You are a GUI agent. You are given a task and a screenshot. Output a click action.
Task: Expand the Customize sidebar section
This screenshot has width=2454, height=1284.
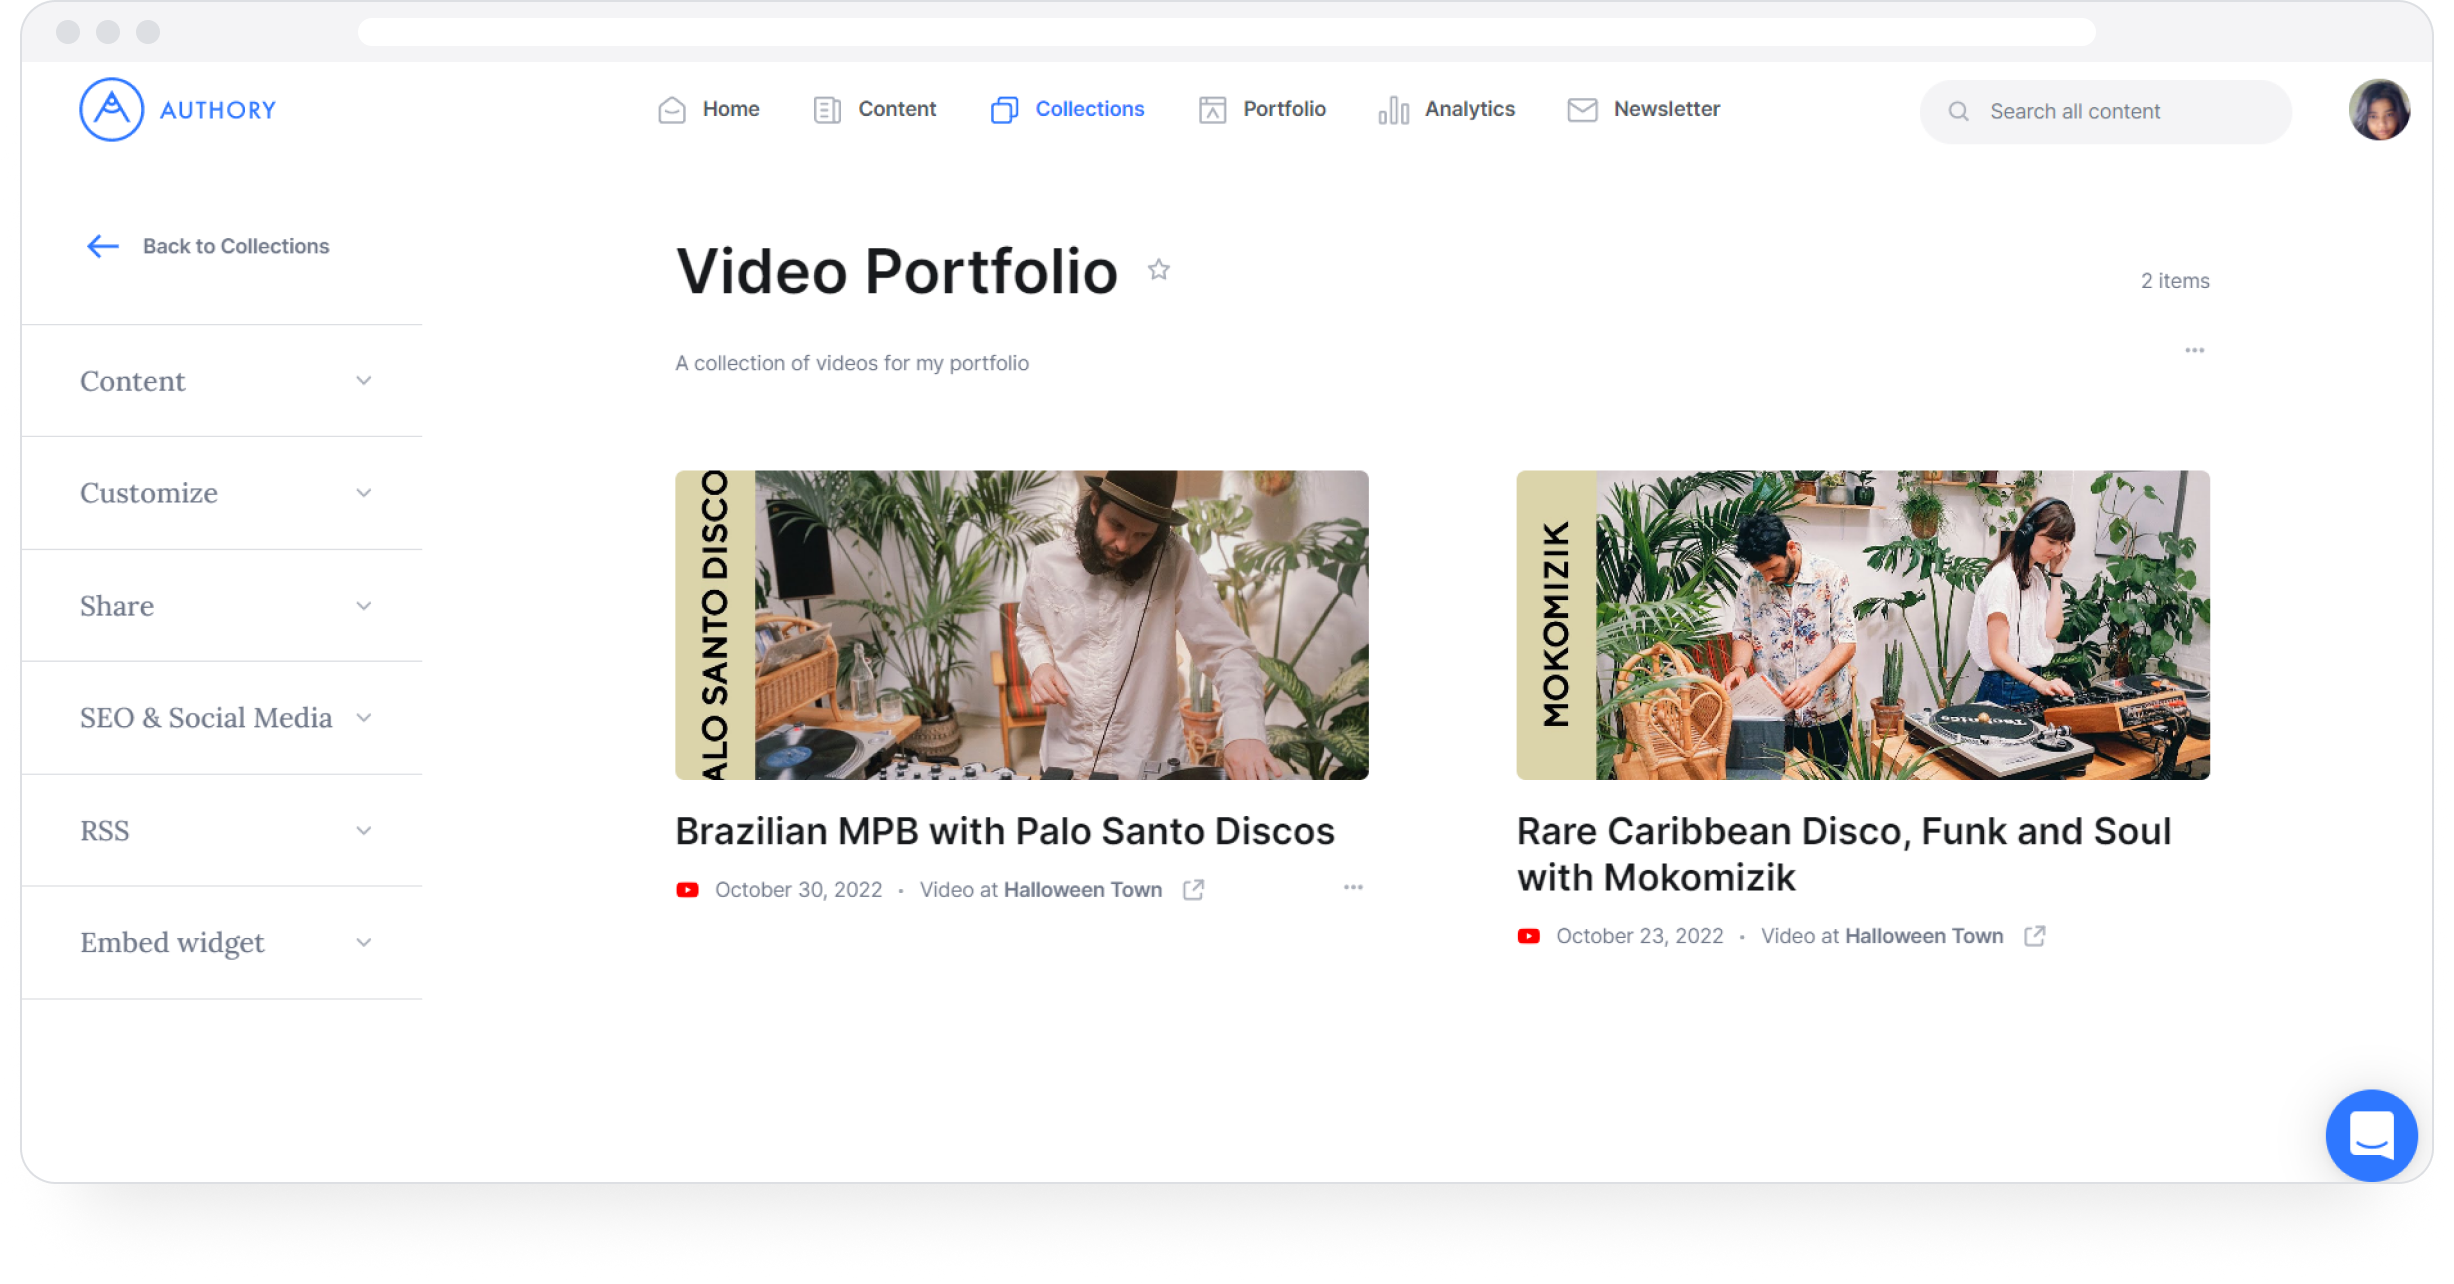pyautogui.click(x=222, y=493)
